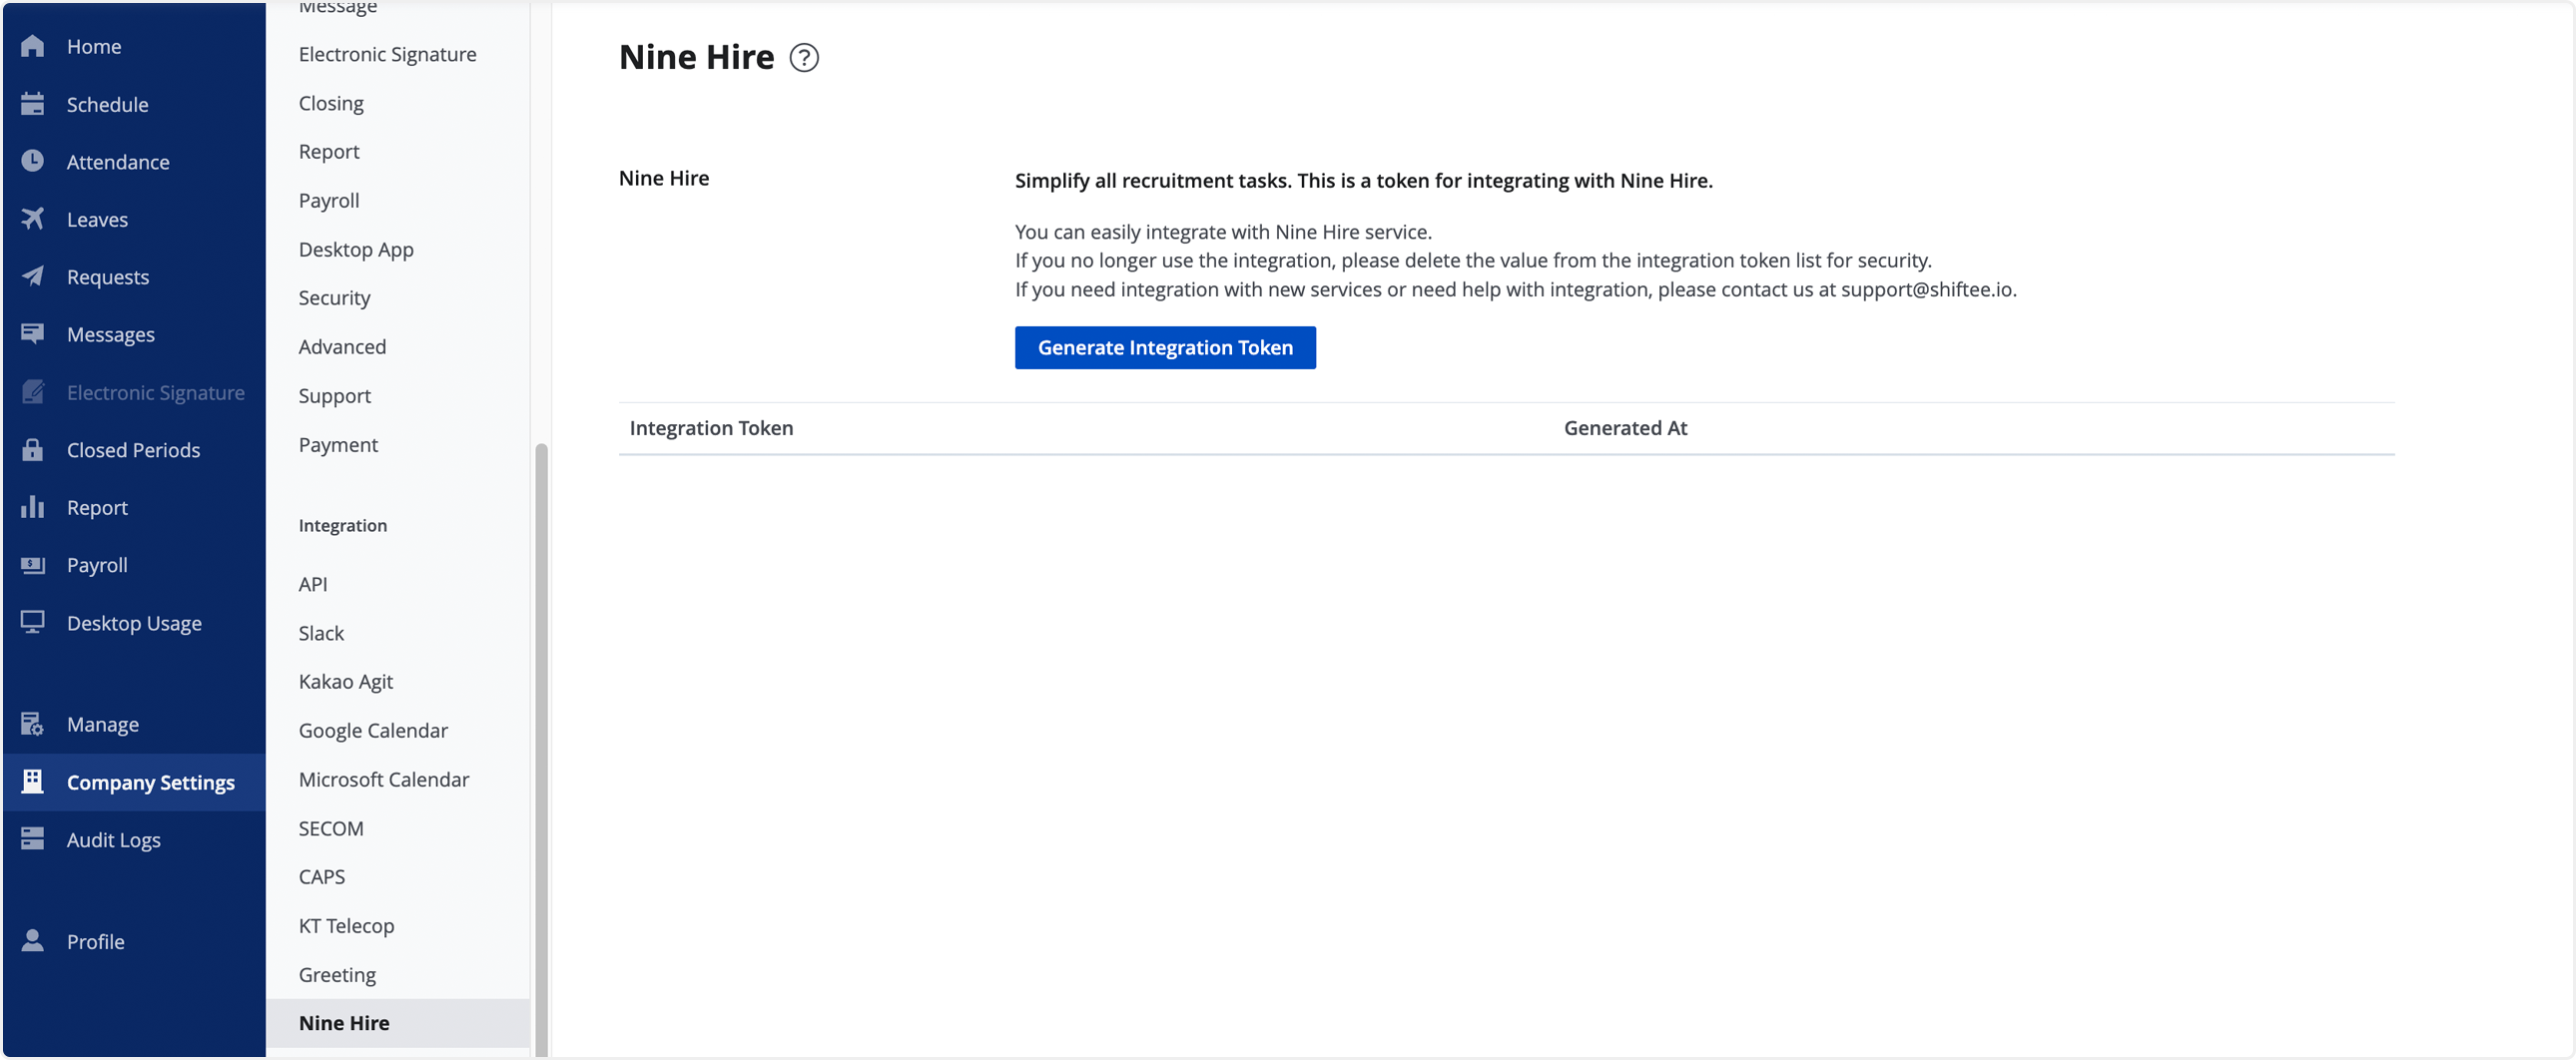This screenshot has width=2576, height=1060.
Task: Open Microsoft Calendar integration page
Action: (x=383, y=779)
